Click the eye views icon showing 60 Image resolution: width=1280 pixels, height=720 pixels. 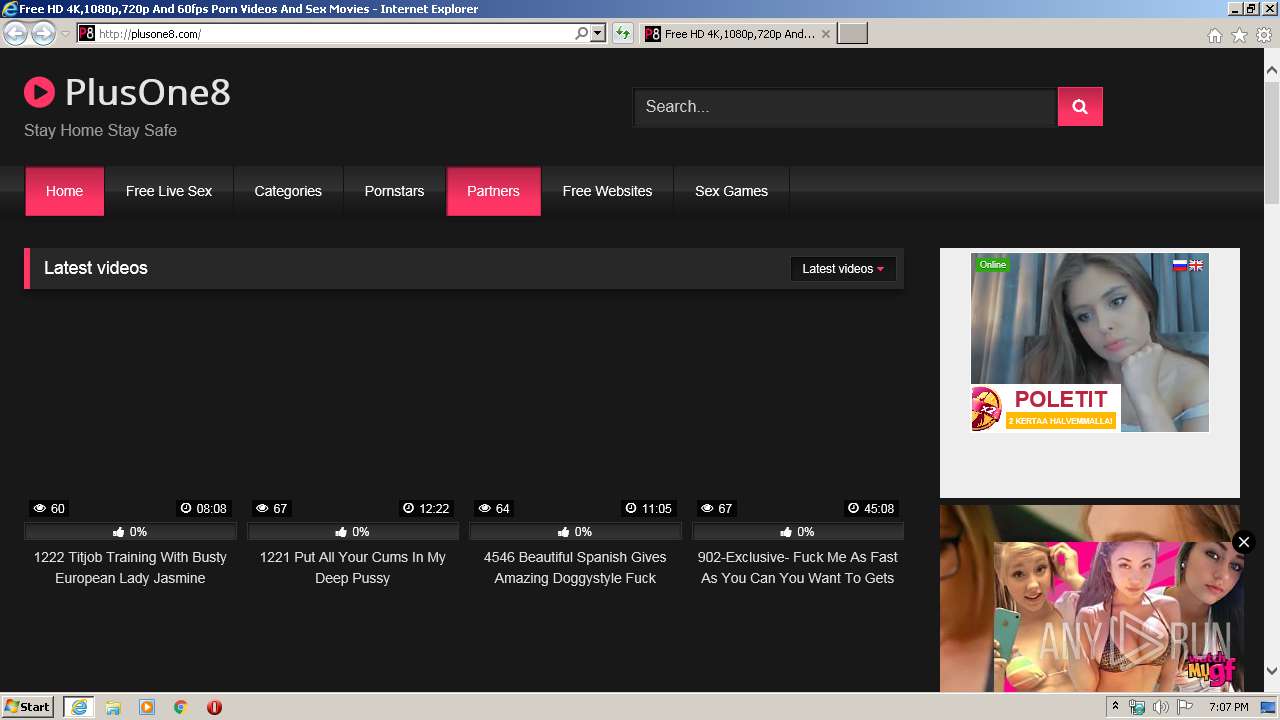[x=40, y=509]
